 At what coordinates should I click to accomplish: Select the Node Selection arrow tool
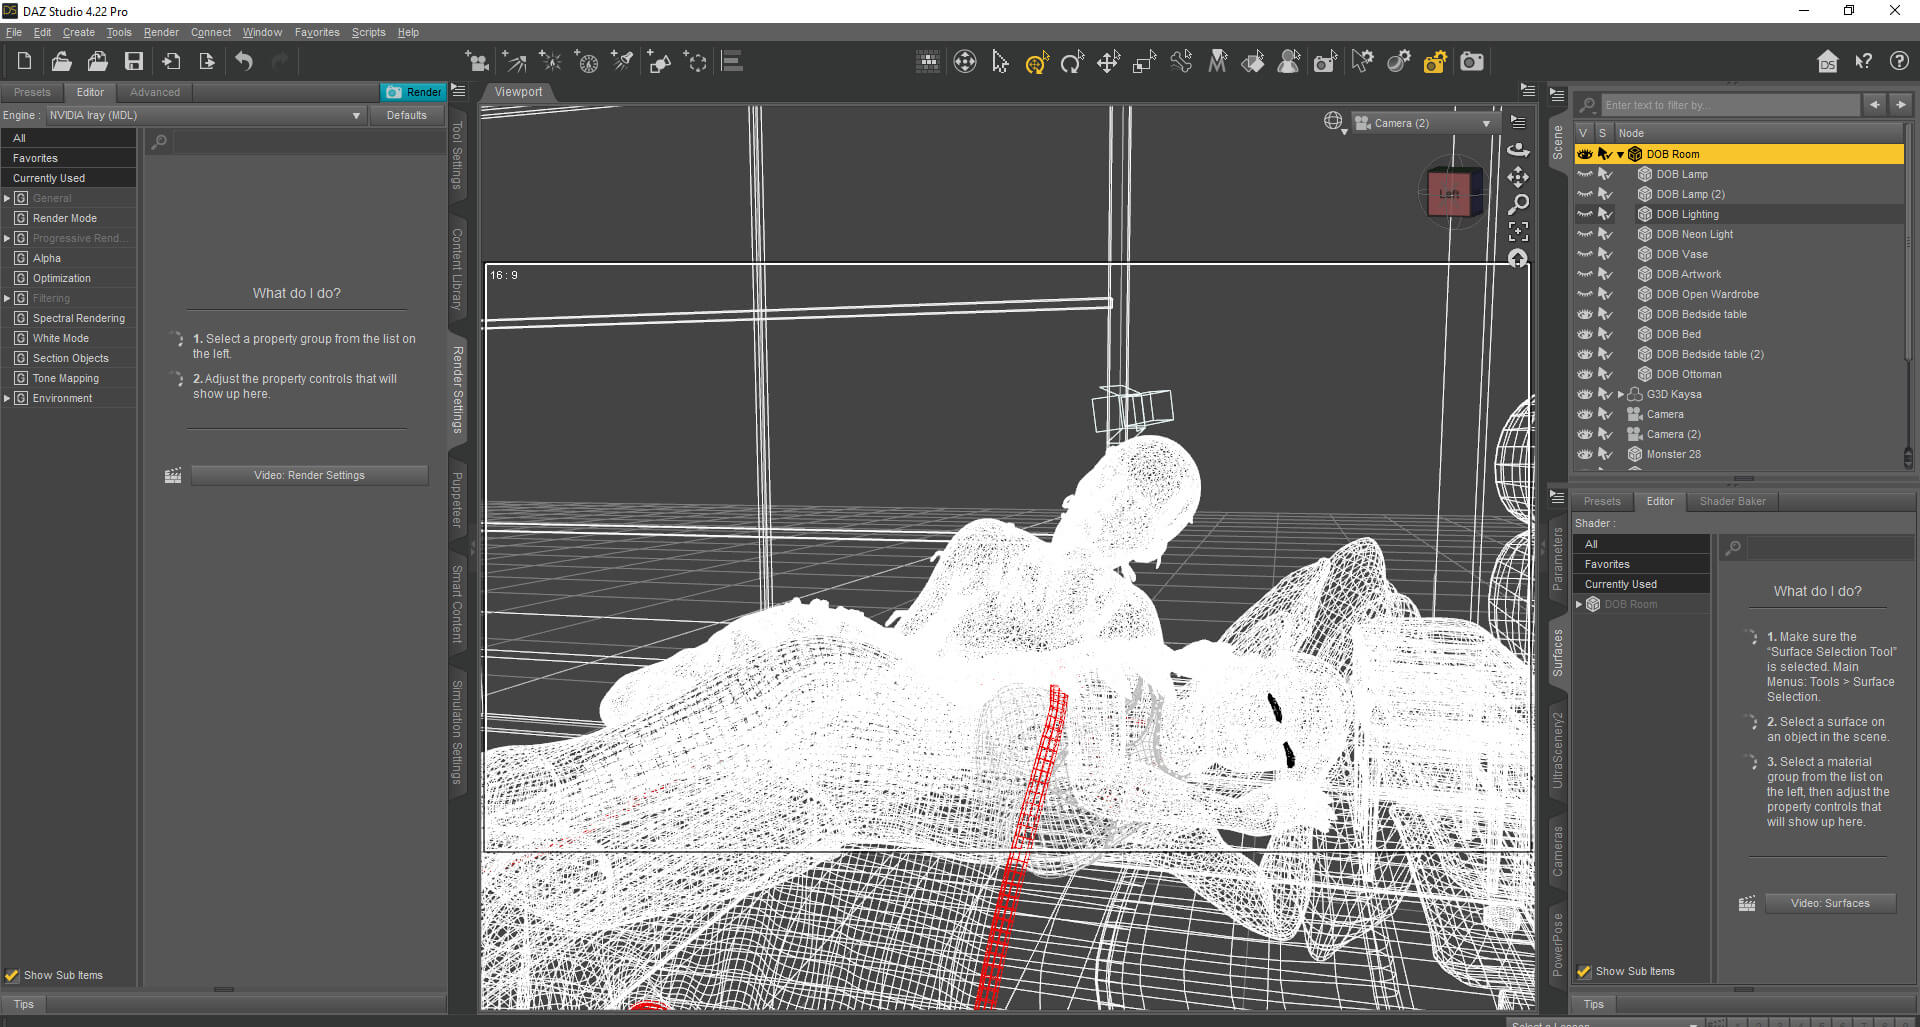[1000, 62]
